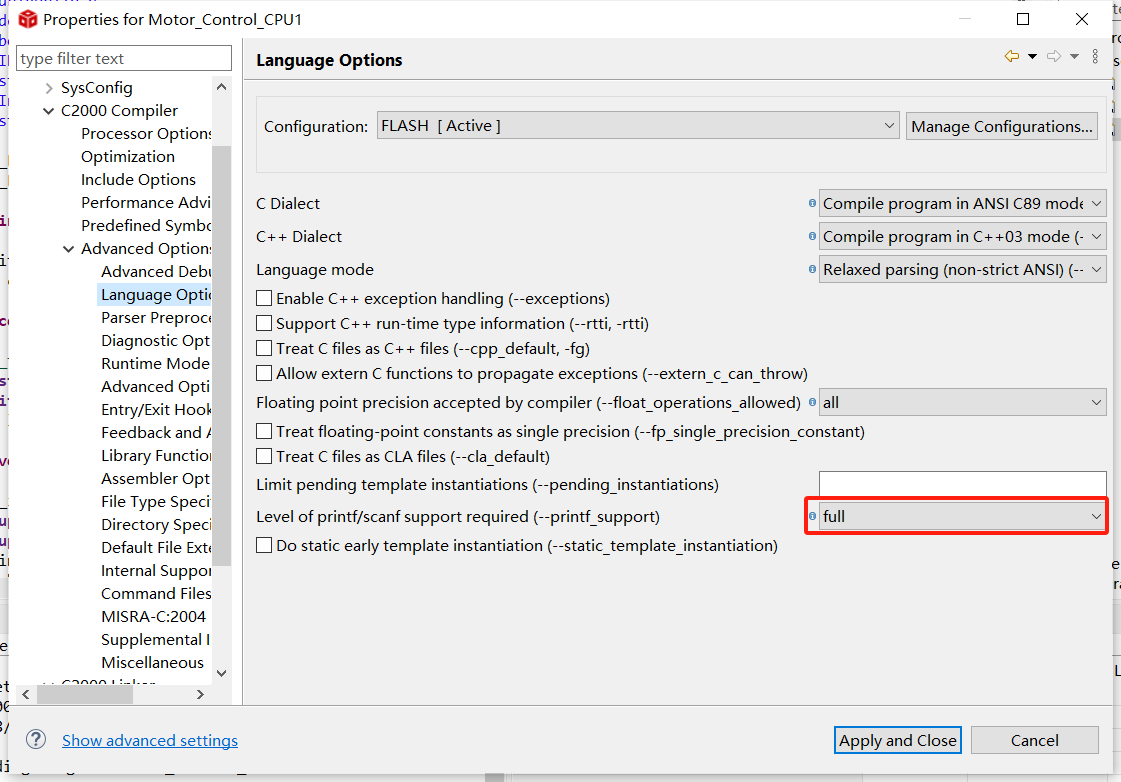Select MISRA-C:2004 in tree
The height and width of the screenshot is (782, 1121).
(x=153, y=616)
